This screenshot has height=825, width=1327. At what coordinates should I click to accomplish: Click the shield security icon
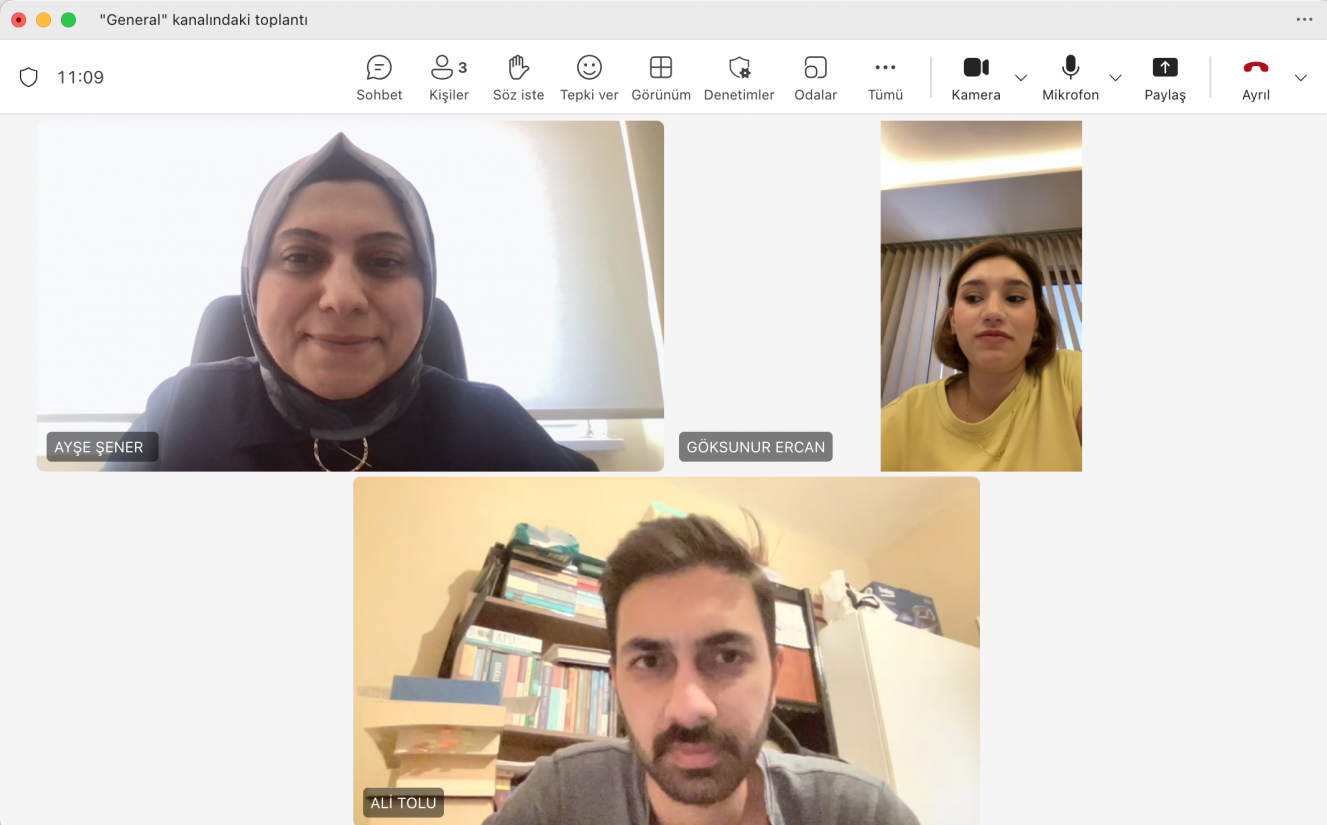pyautogui.click(x=29, y=77)
